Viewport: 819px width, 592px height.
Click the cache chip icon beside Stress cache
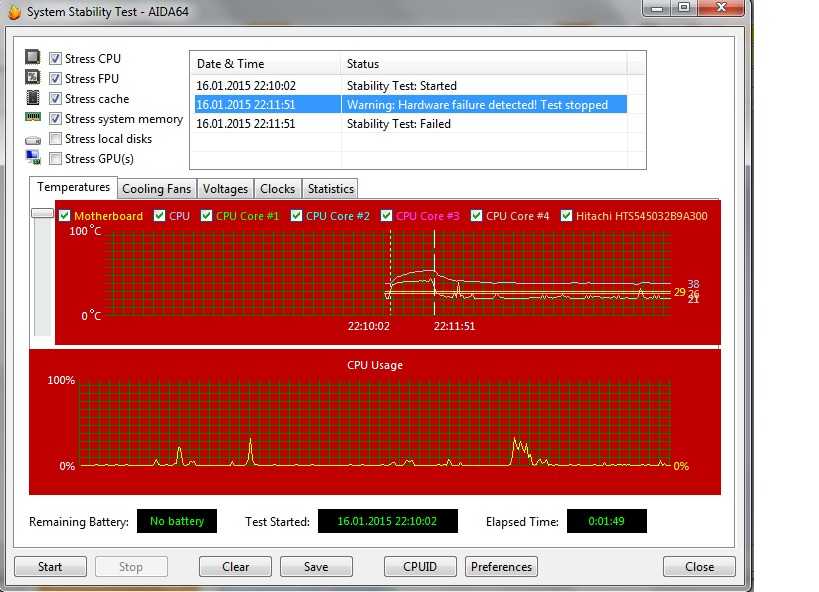32,97
